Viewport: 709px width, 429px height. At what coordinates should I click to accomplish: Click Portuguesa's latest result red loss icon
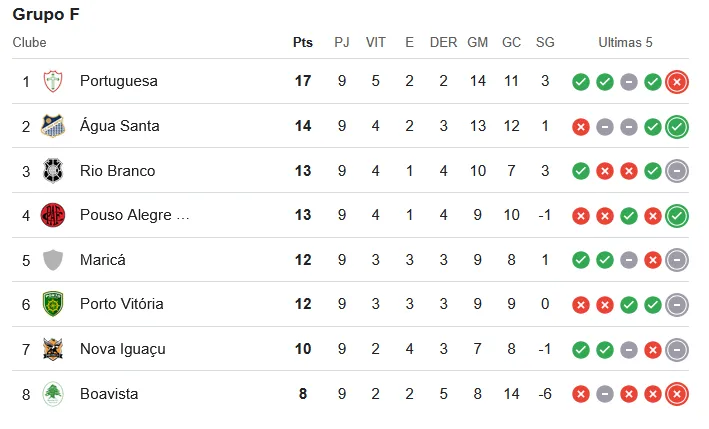point(677,82)
